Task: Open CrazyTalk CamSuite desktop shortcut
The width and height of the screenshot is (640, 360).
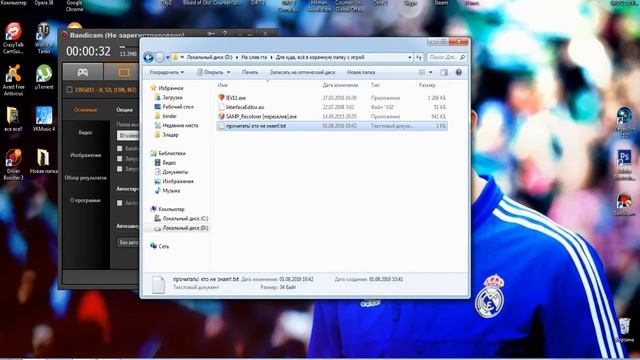Action: tap(13, 39)
